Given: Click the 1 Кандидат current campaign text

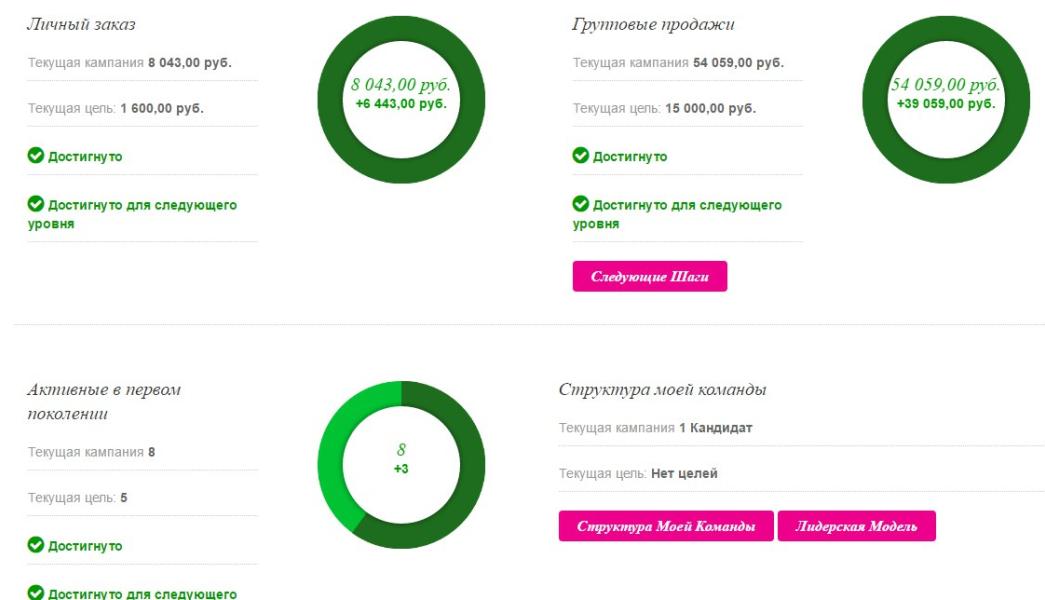Looking at the screenshot, I should [715, 428].
